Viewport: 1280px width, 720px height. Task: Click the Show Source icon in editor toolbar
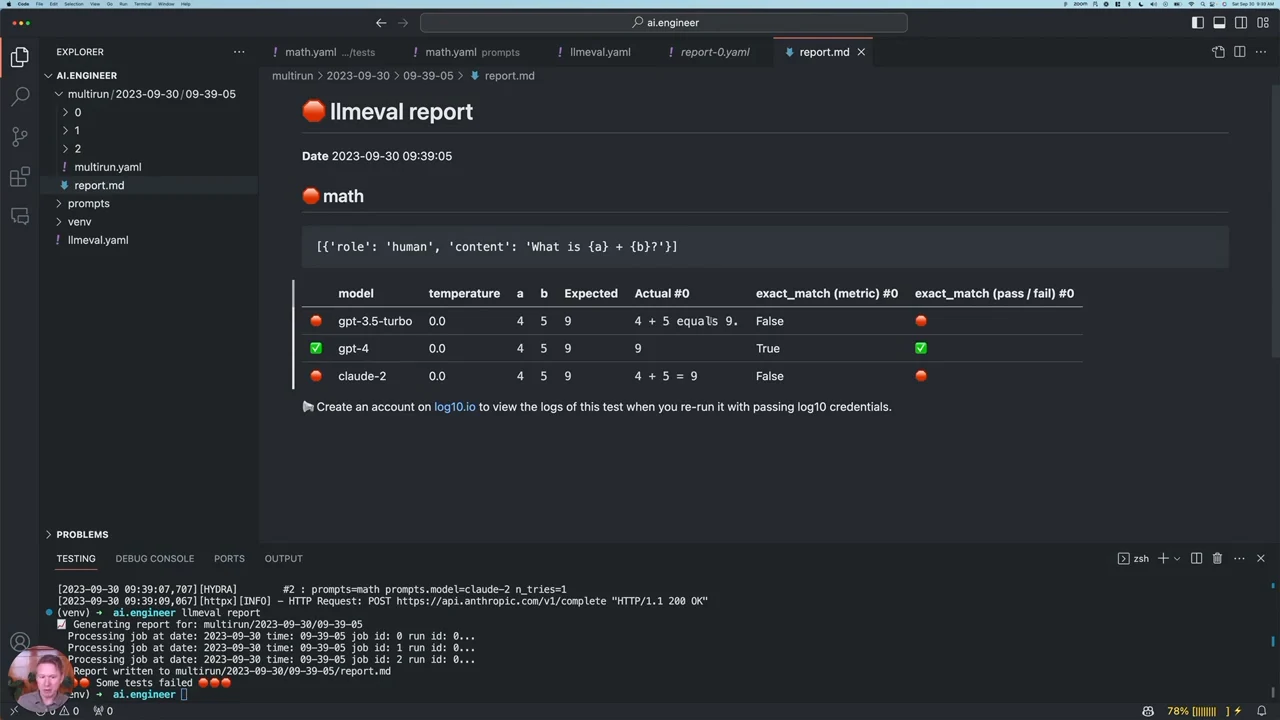1218,52
